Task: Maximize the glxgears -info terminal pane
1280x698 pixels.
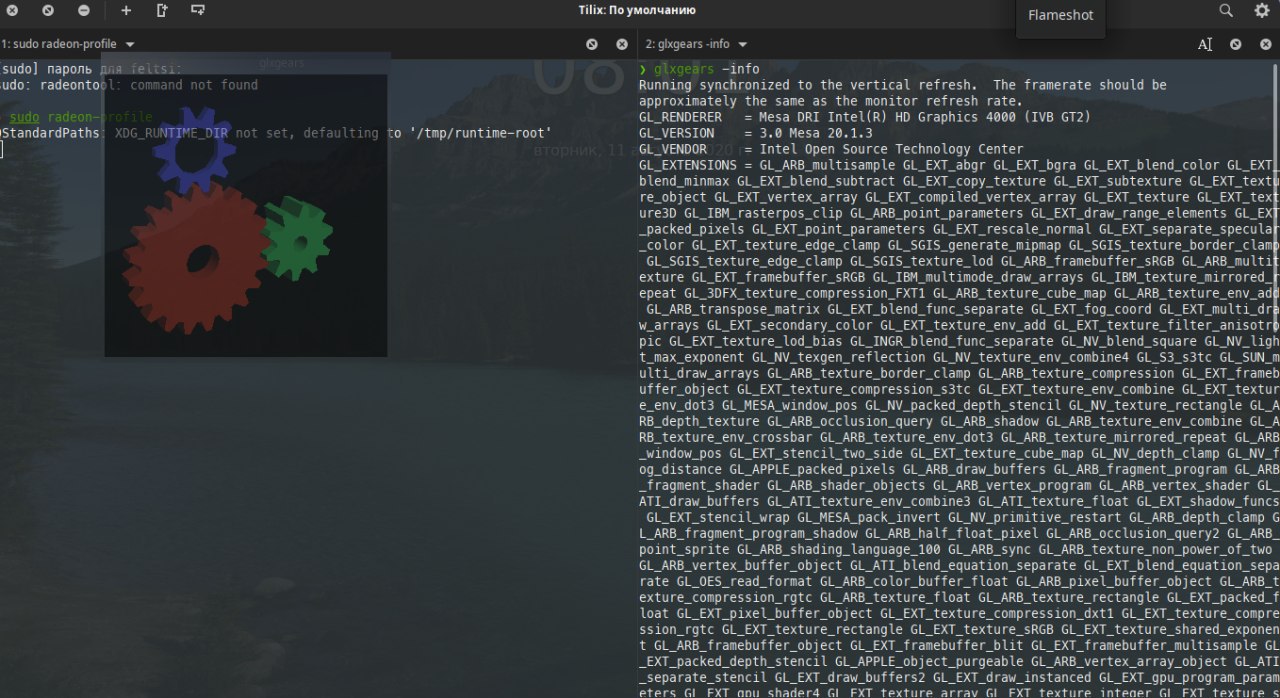Action: point(1236,44)
